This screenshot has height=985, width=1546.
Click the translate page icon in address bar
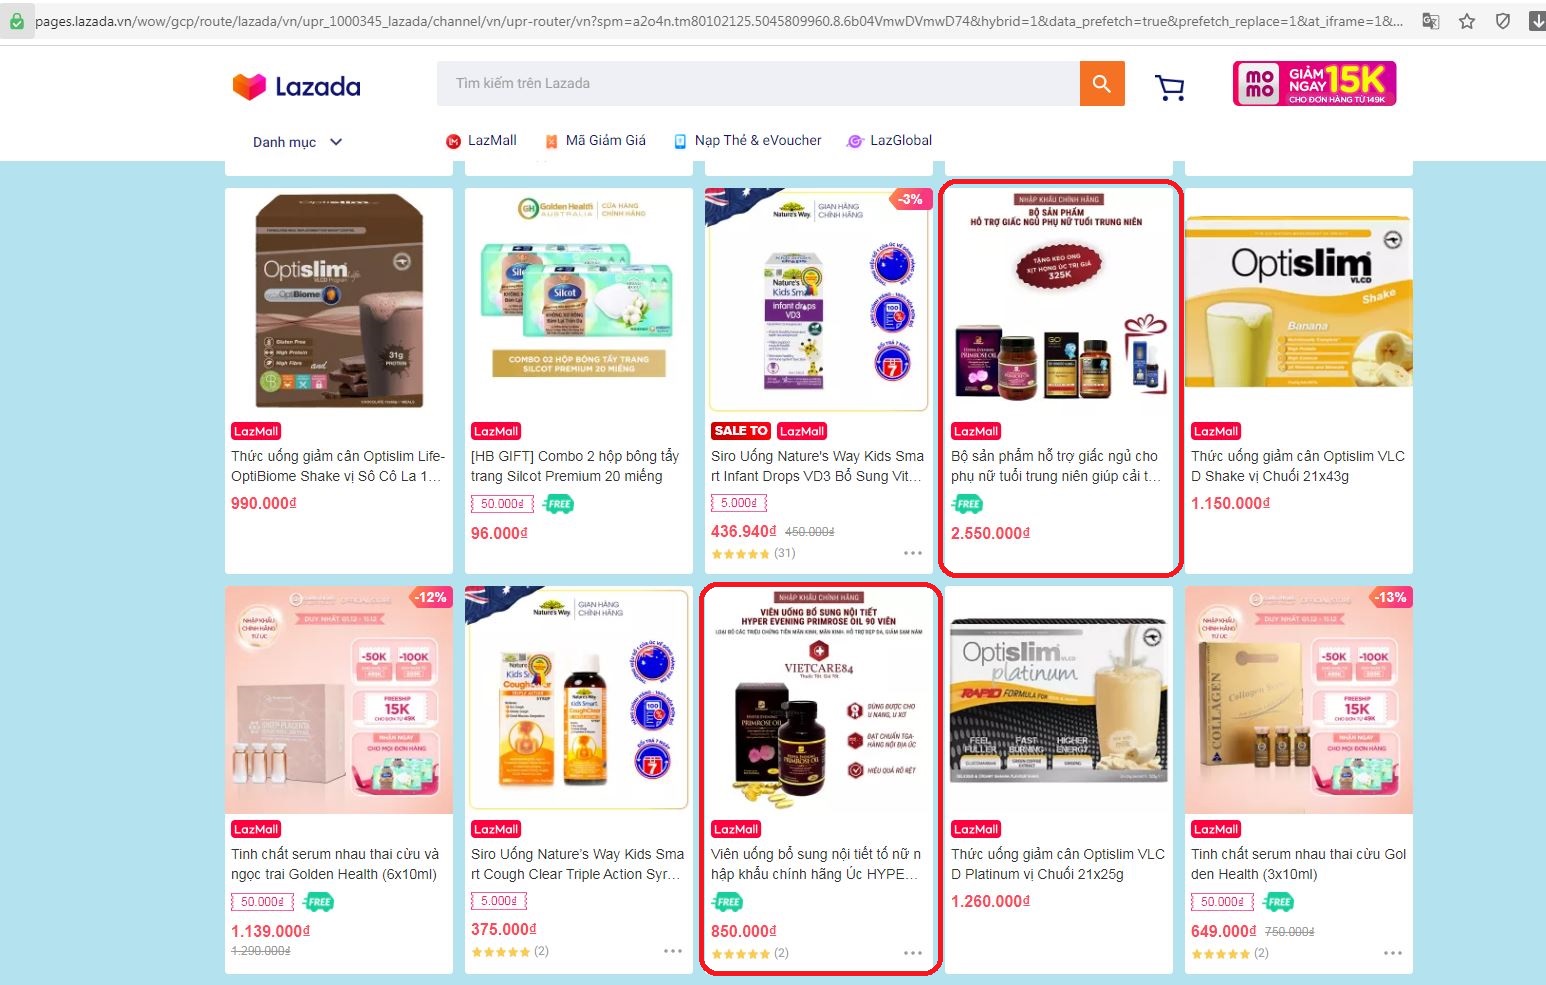coord(1431,21)
